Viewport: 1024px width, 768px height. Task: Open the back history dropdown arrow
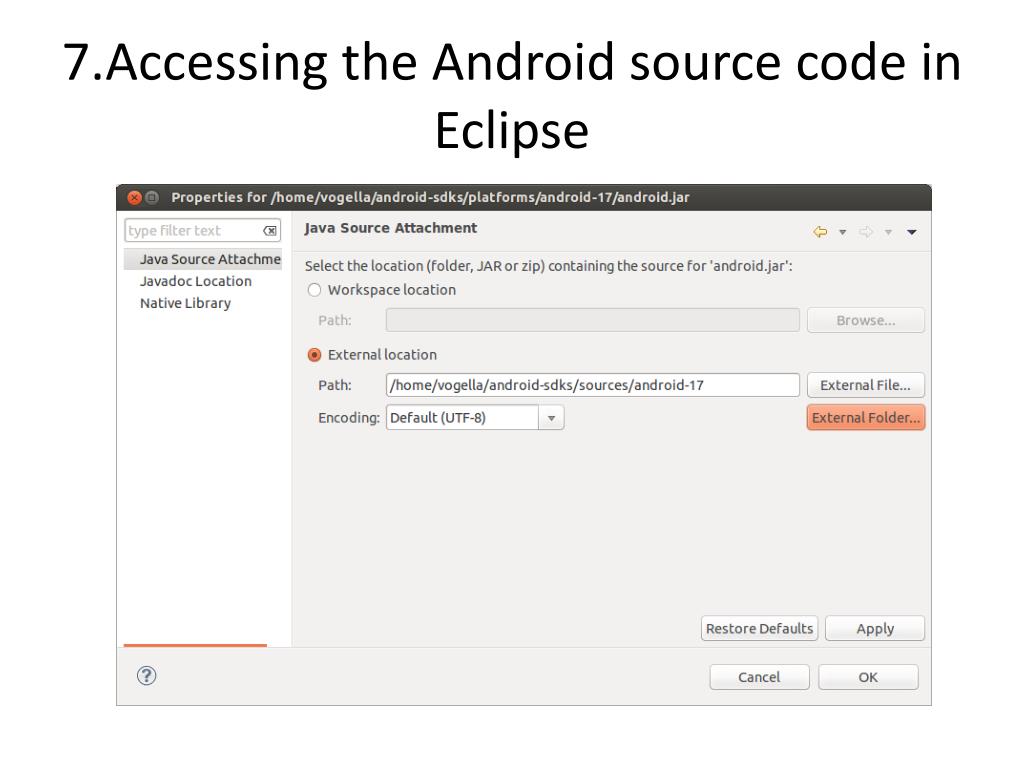coord(842,232)
